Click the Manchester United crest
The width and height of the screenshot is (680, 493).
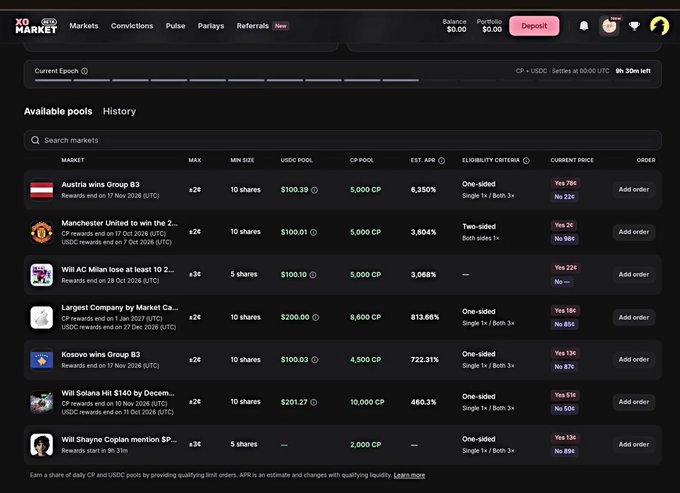coord(42,232)
